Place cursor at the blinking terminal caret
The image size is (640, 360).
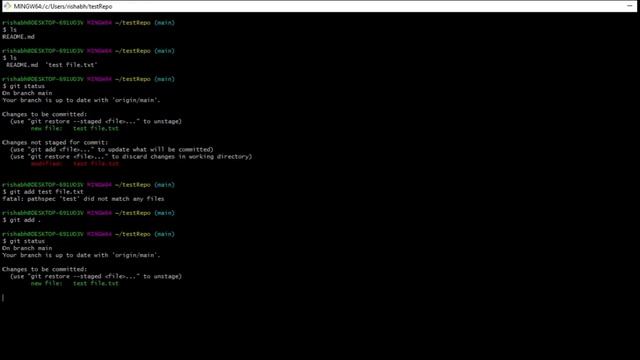[3, 298]
